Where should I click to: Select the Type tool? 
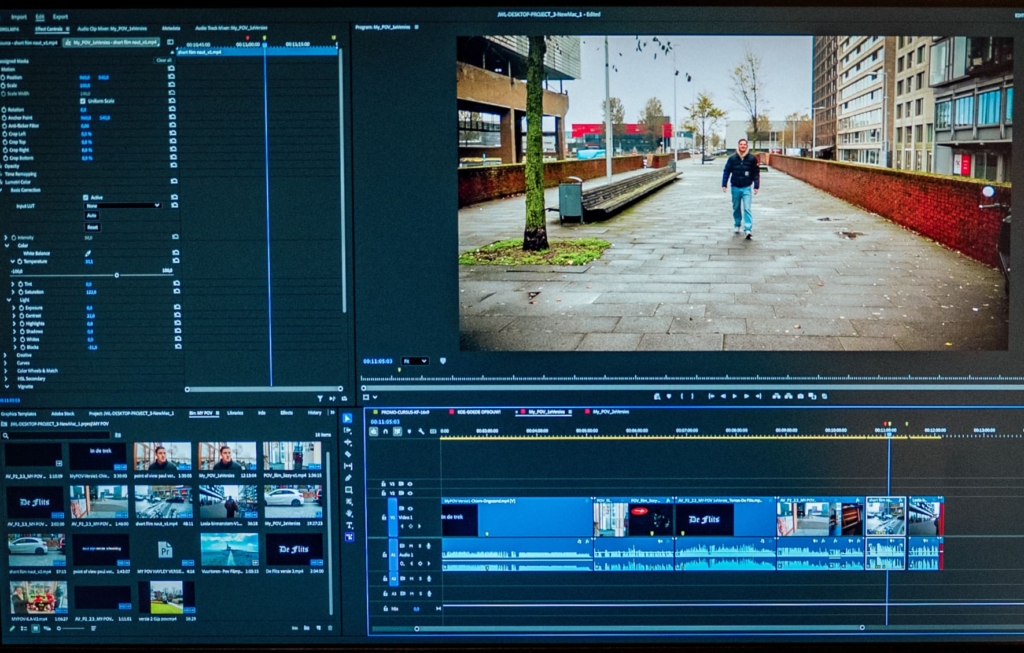coord(347,525)
